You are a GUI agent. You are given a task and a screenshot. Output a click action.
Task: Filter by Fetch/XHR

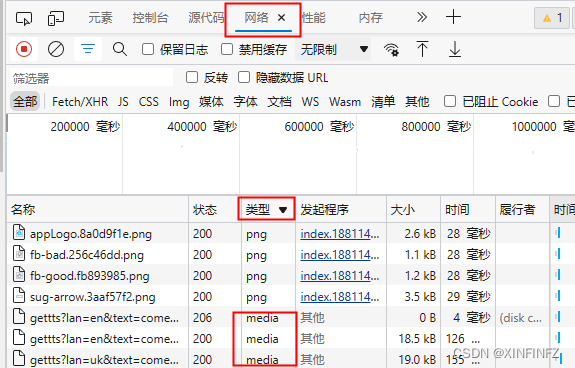coord(80,102)
